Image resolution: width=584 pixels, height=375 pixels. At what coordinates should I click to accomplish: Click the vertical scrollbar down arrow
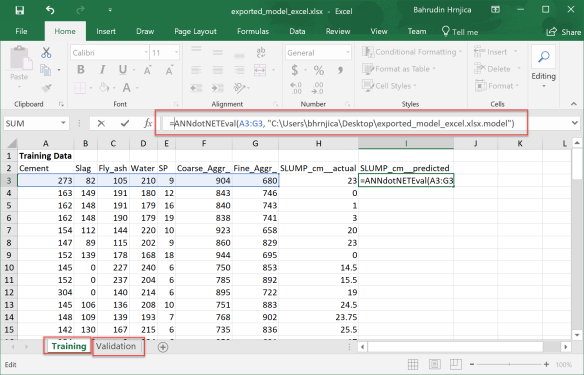tap(577, 335)
